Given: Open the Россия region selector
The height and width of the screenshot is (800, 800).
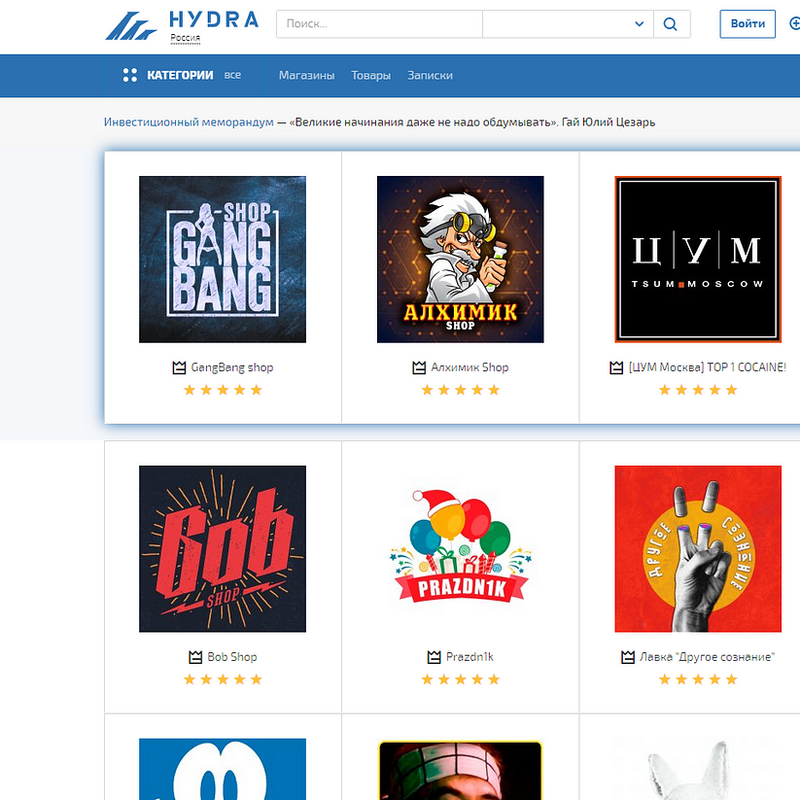Looking at the screenshot, I should [x=185, y=40].
